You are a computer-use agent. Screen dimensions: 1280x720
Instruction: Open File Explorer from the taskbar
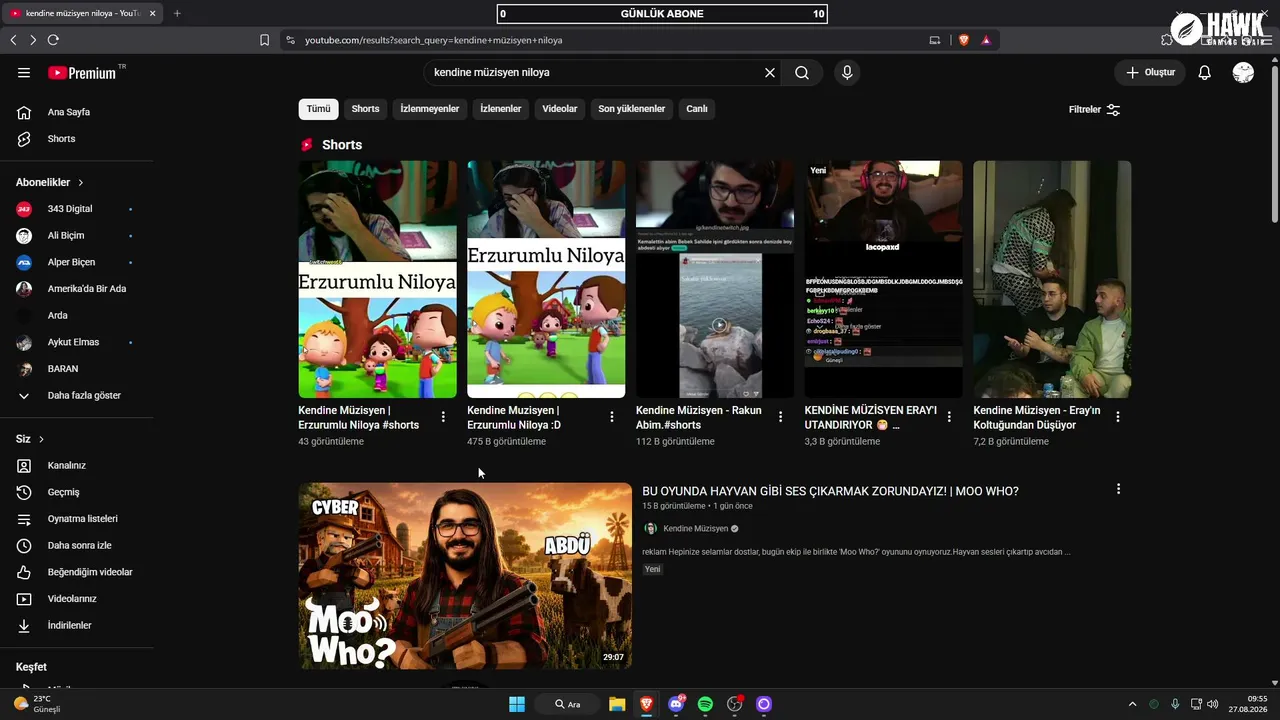pos(617,704)
